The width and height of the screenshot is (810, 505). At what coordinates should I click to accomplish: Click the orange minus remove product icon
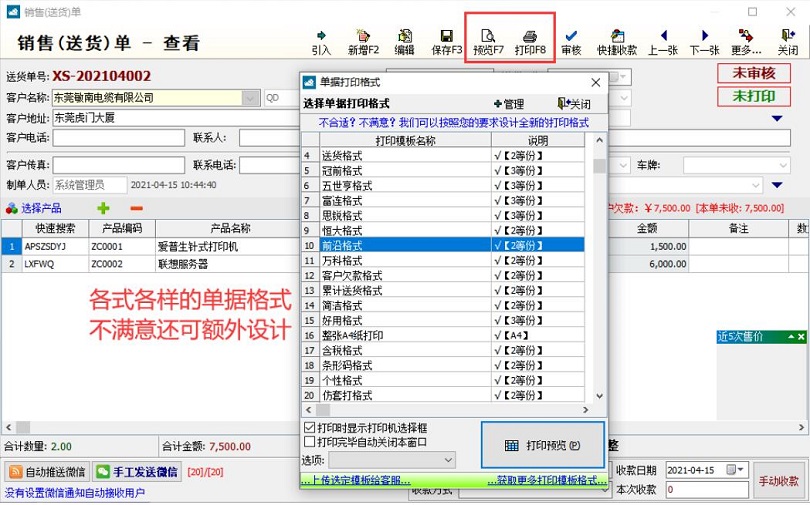136,208
